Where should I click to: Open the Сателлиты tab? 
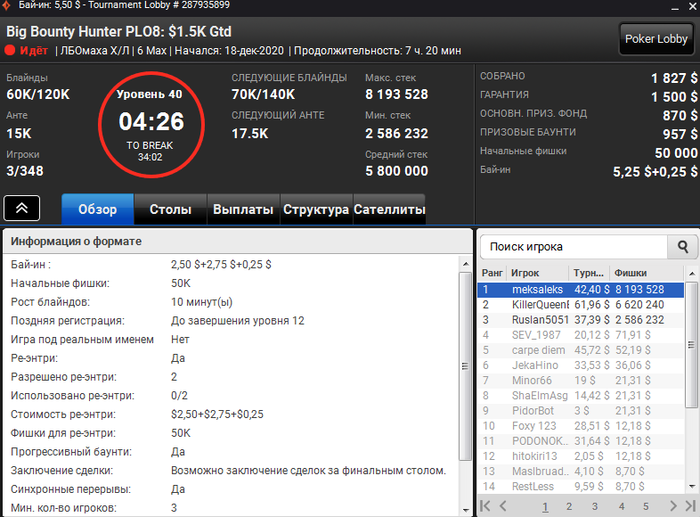389,209
